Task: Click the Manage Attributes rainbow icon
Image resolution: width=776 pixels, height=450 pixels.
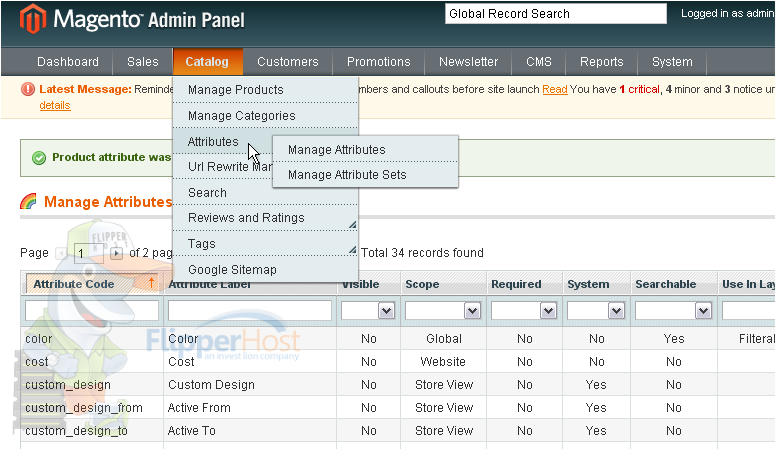Action: click(28, 201)
